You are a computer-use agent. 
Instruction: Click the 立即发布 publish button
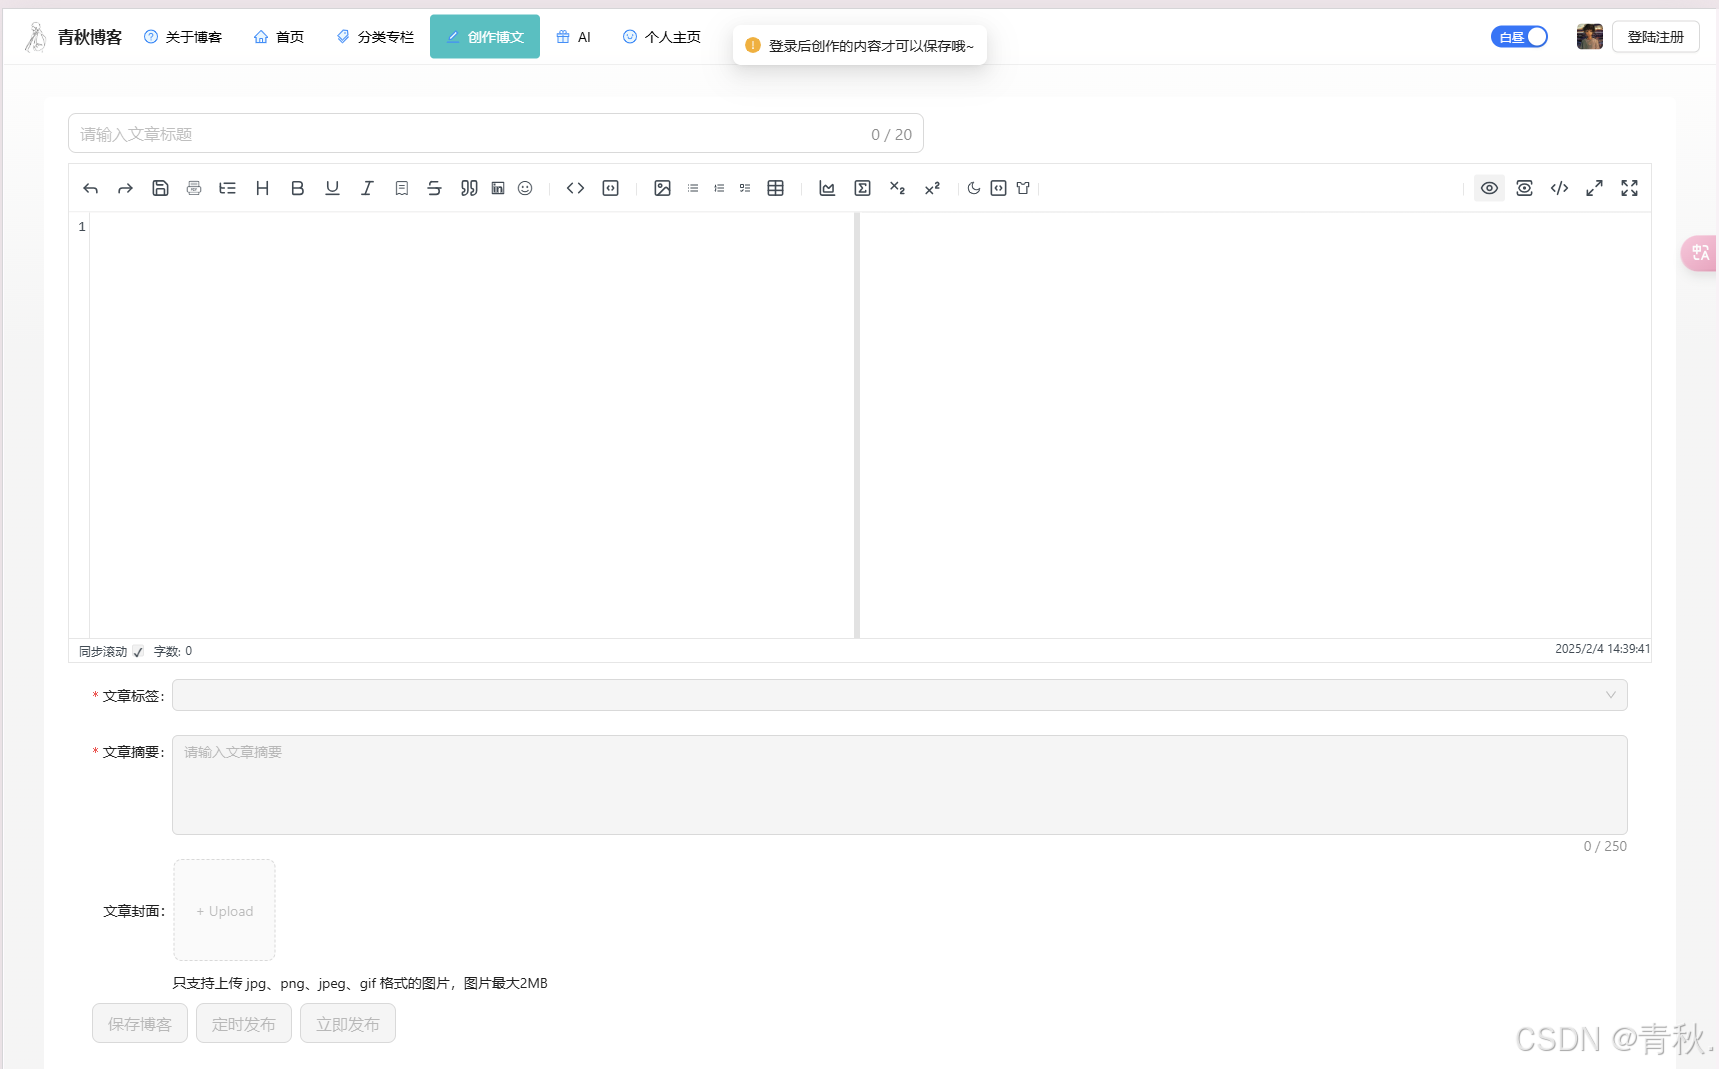[347, 1024]
